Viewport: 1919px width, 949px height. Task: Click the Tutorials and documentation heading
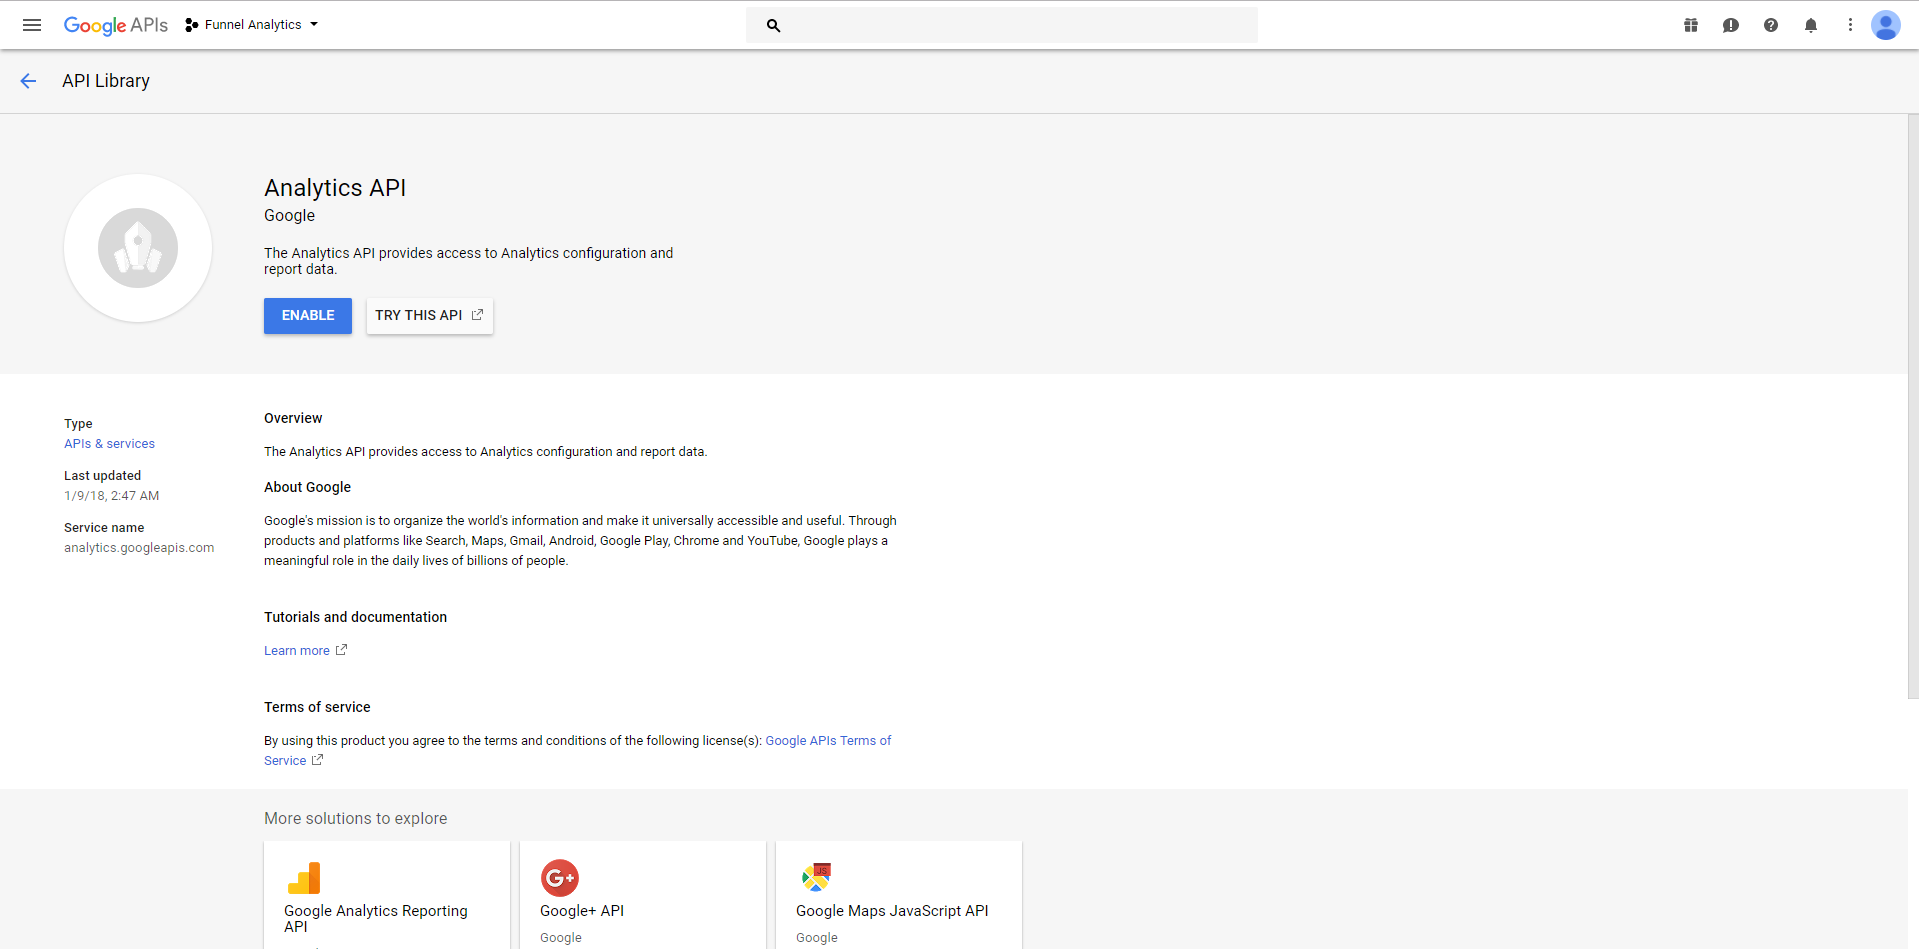[x=355, y=618]
